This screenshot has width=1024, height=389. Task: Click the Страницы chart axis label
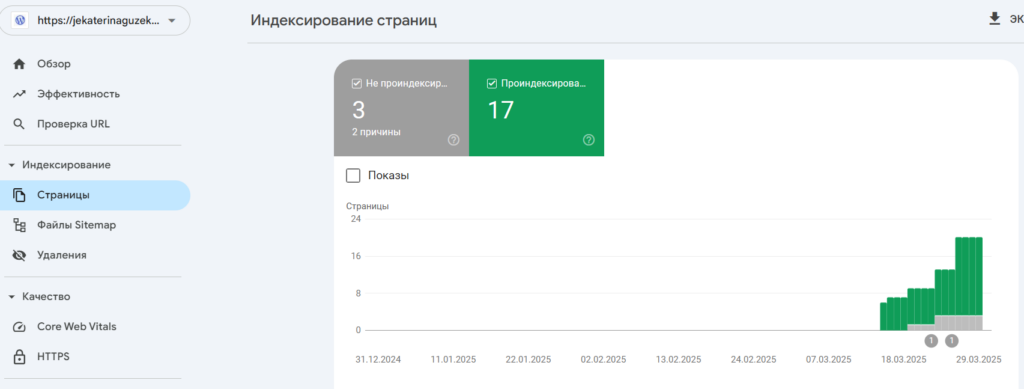pyautogui.click(x=368, y=206)
